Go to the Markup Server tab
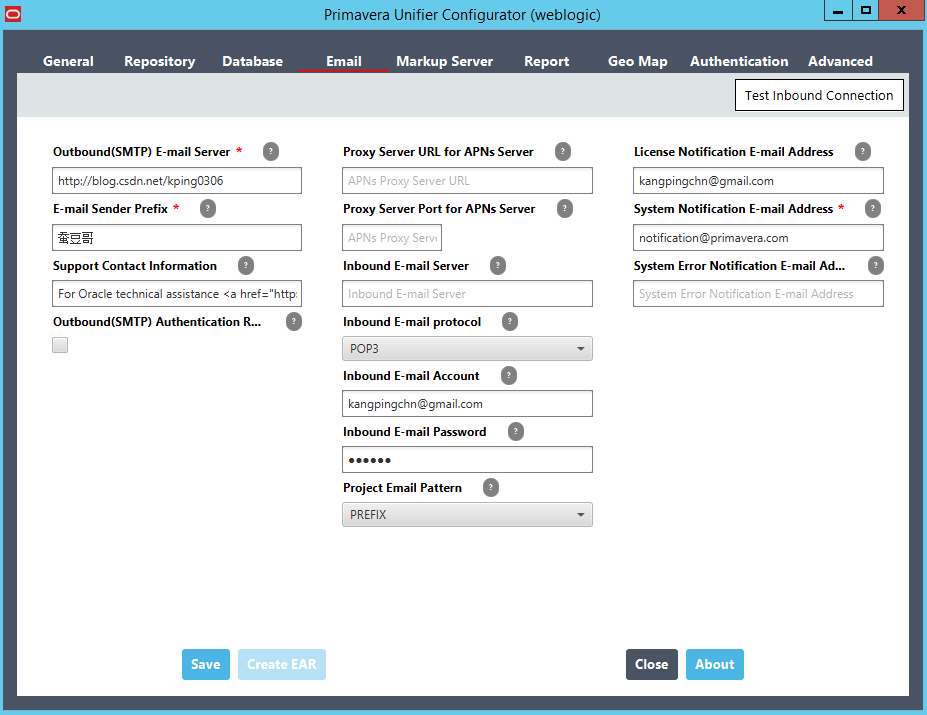Screen dimensions: 927x715 point(445,62)
